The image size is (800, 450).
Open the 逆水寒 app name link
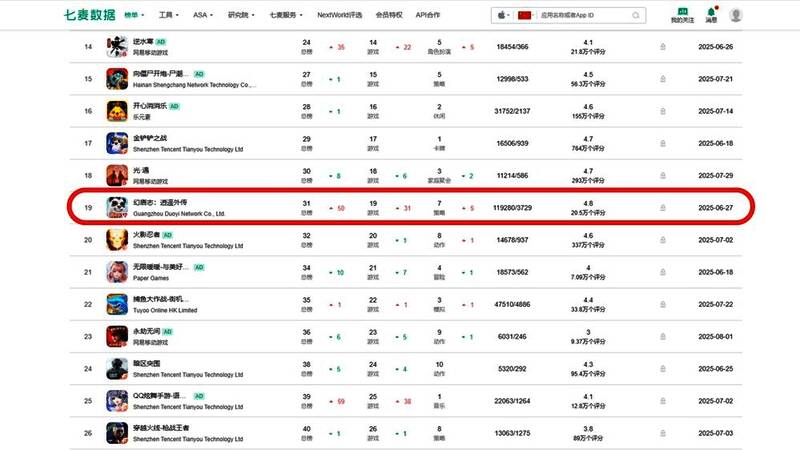[x=143, y=42]
